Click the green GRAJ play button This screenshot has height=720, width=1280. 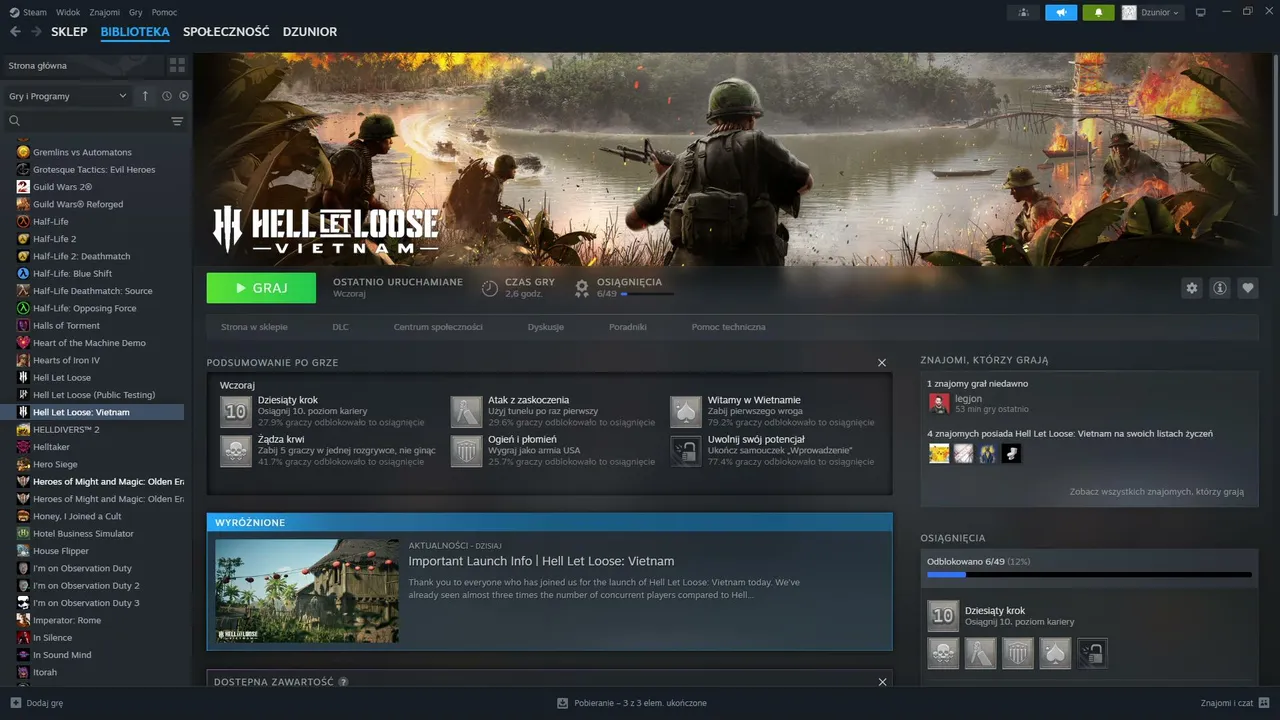[x=261, y=288]
